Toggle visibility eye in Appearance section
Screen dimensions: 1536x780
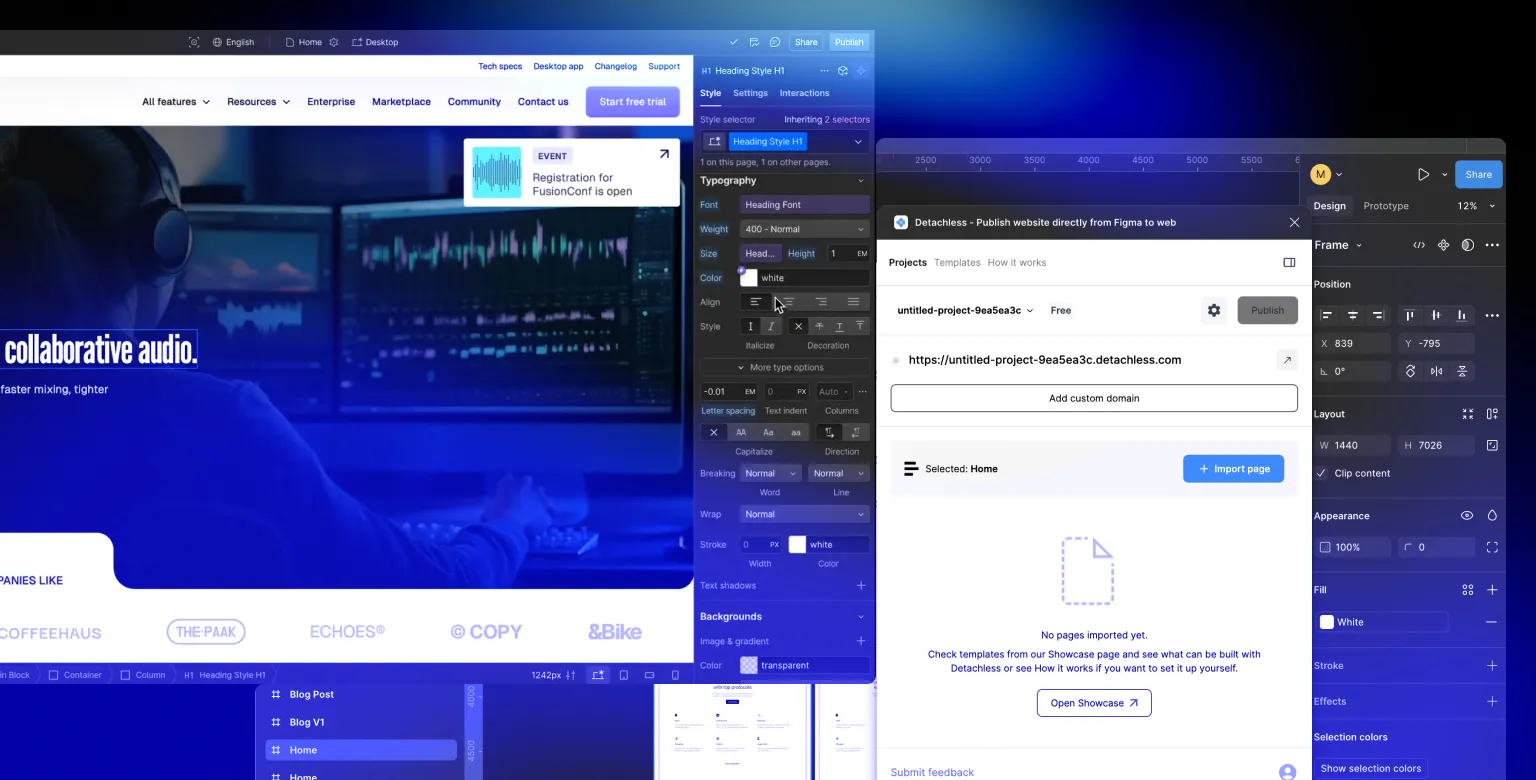click(x=1467, y=516)
